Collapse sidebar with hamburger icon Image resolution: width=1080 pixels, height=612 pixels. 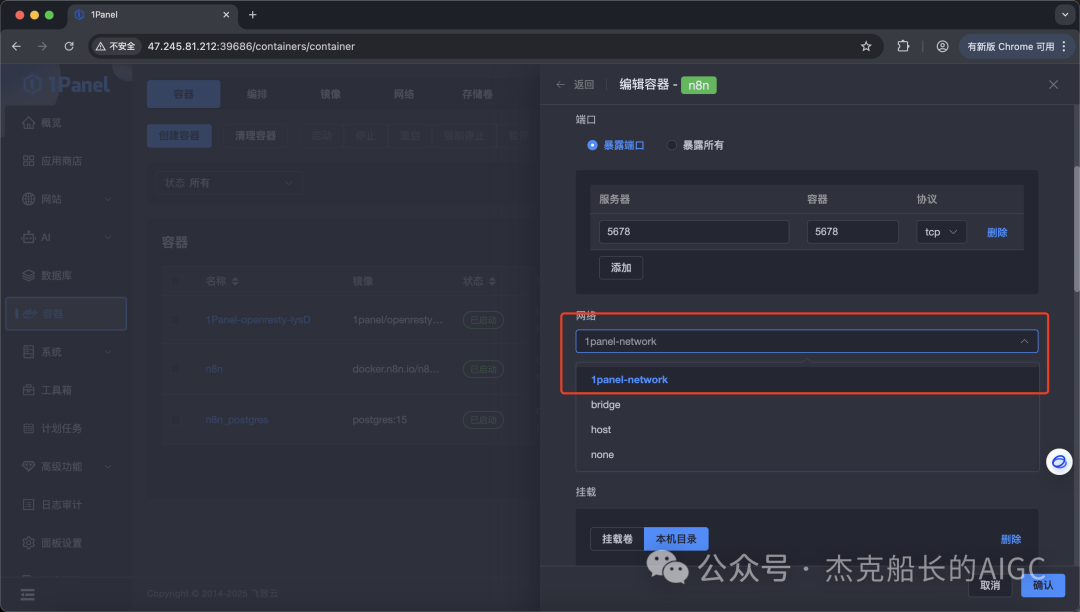(28, 595)
